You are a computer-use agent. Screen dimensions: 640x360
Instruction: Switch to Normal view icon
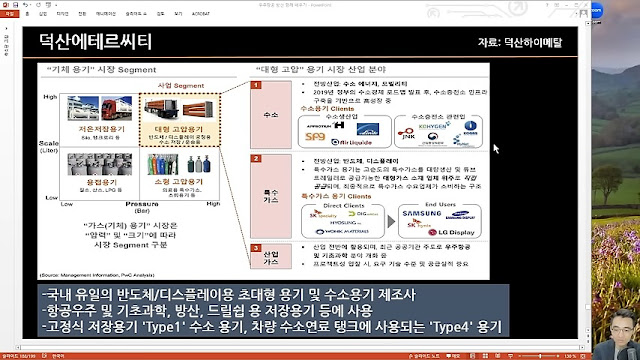[x=472, y=356]
